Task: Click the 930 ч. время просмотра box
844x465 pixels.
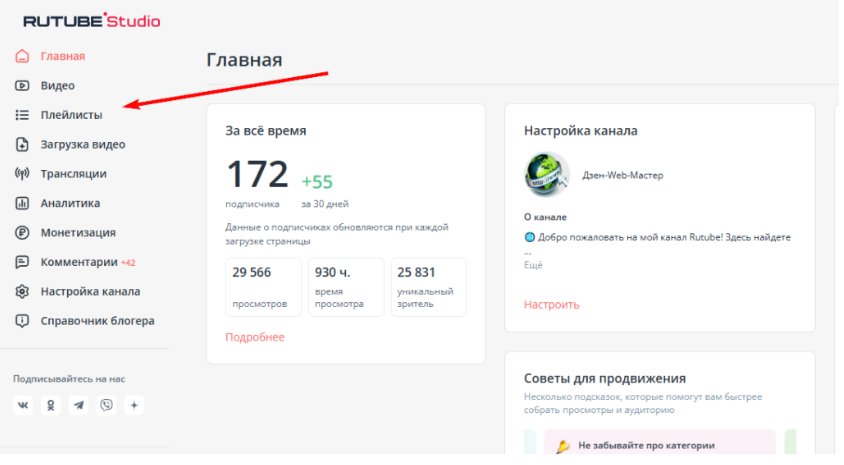Action: point(346,287)
